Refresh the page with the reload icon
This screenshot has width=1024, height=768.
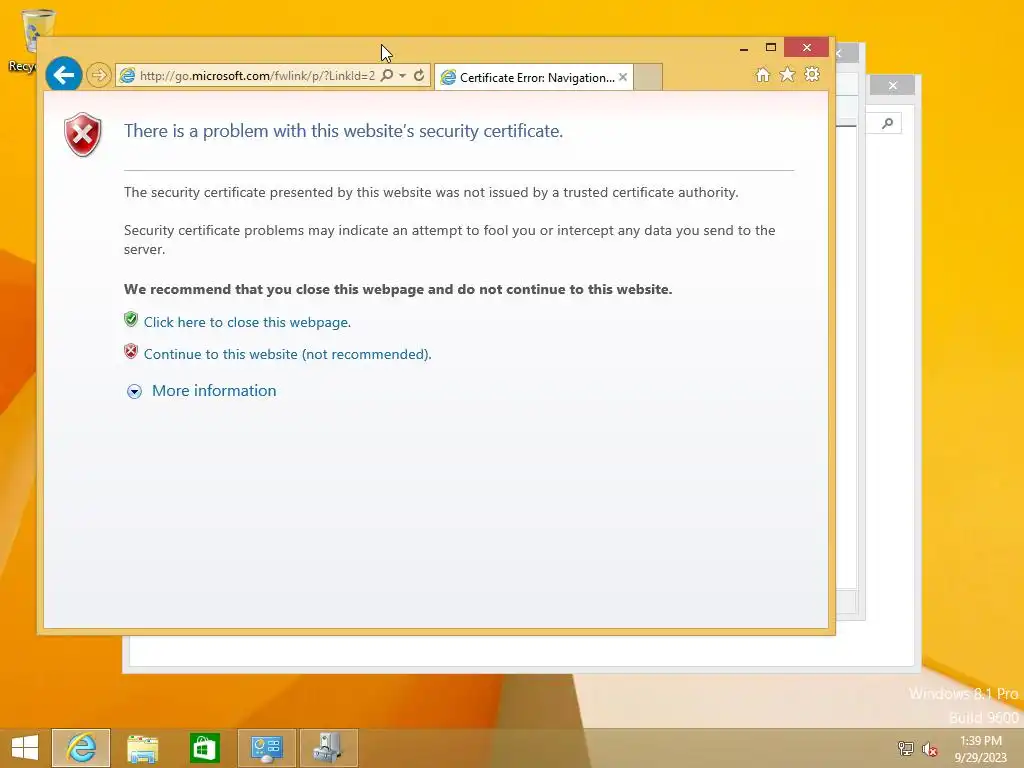pos(419,75)
